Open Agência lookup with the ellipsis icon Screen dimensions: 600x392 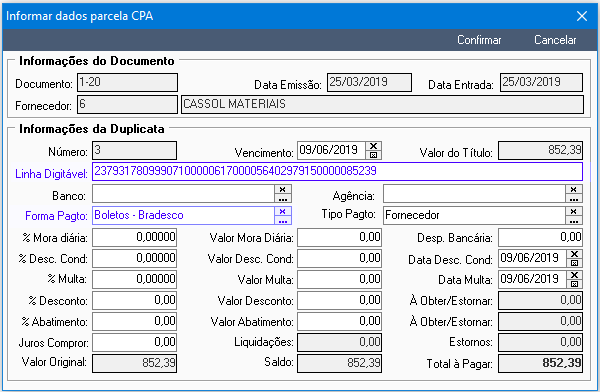[574, 199]
